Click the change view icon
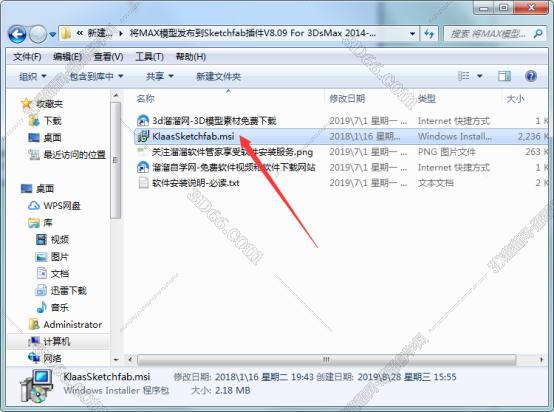 click(464, 76)
